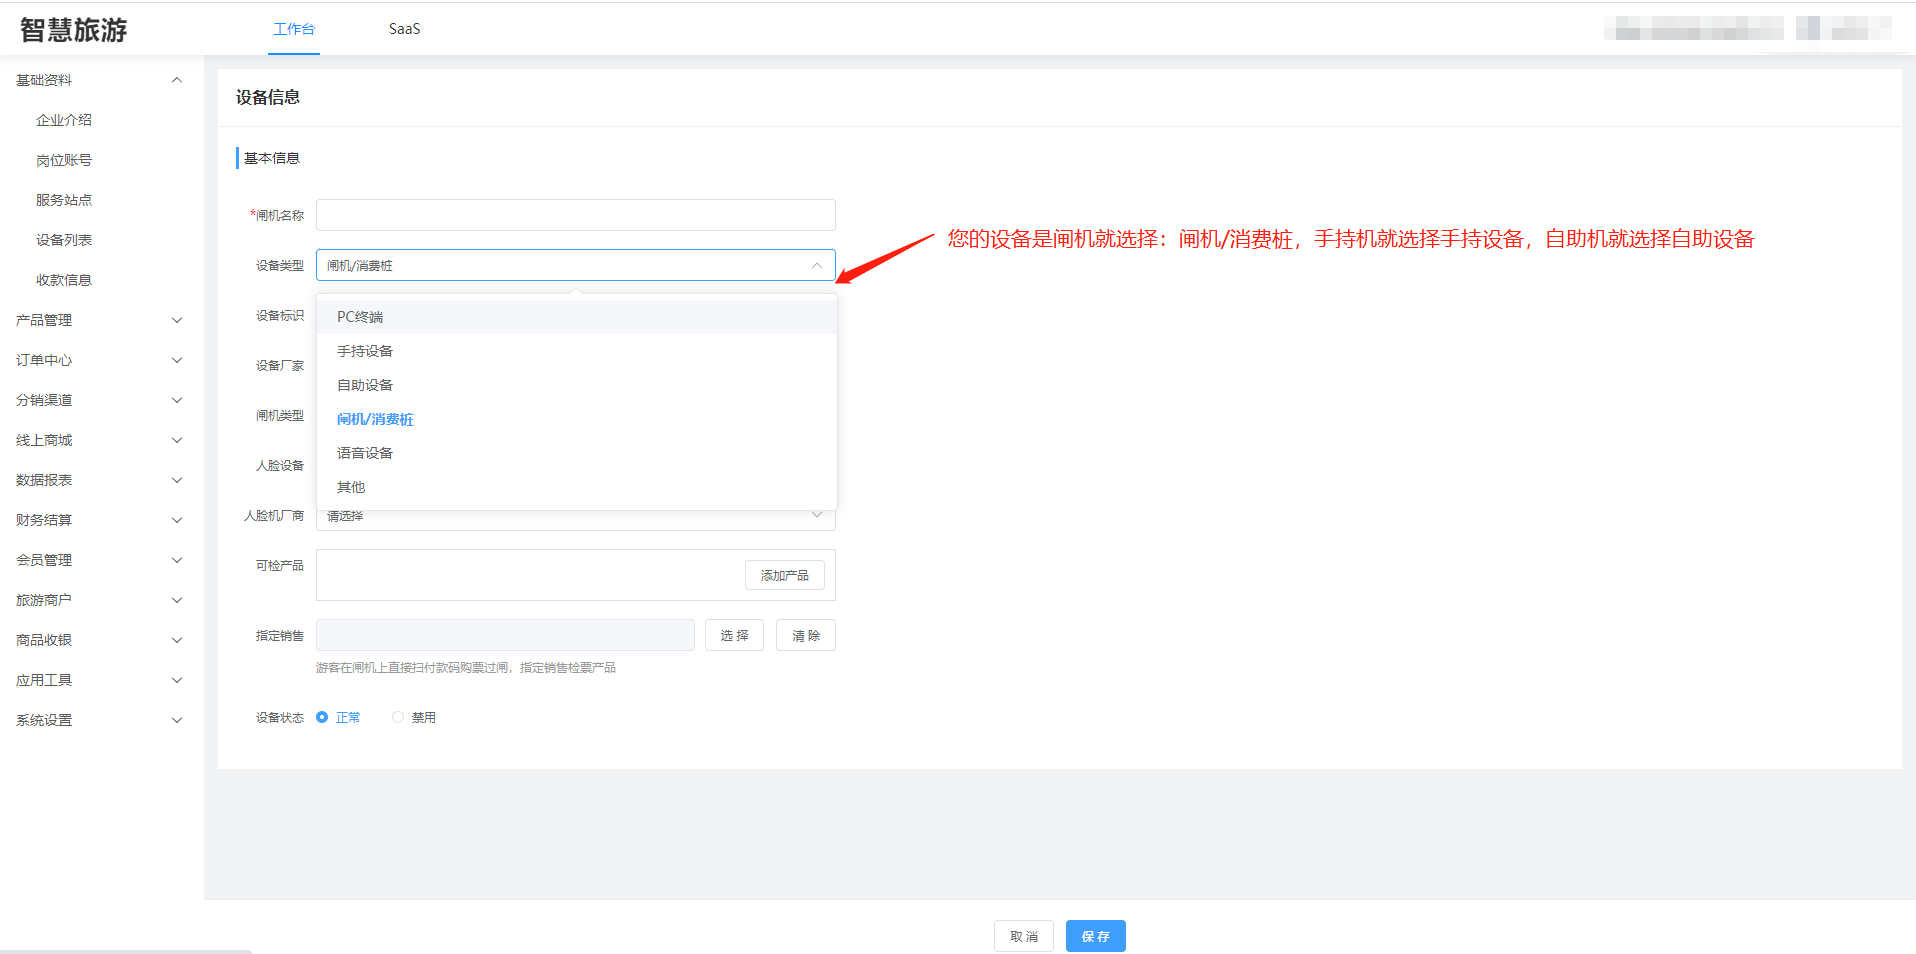Switch to the SaaS tab
This screenshot has width=1916, height=954.
[x=404, y=29]
